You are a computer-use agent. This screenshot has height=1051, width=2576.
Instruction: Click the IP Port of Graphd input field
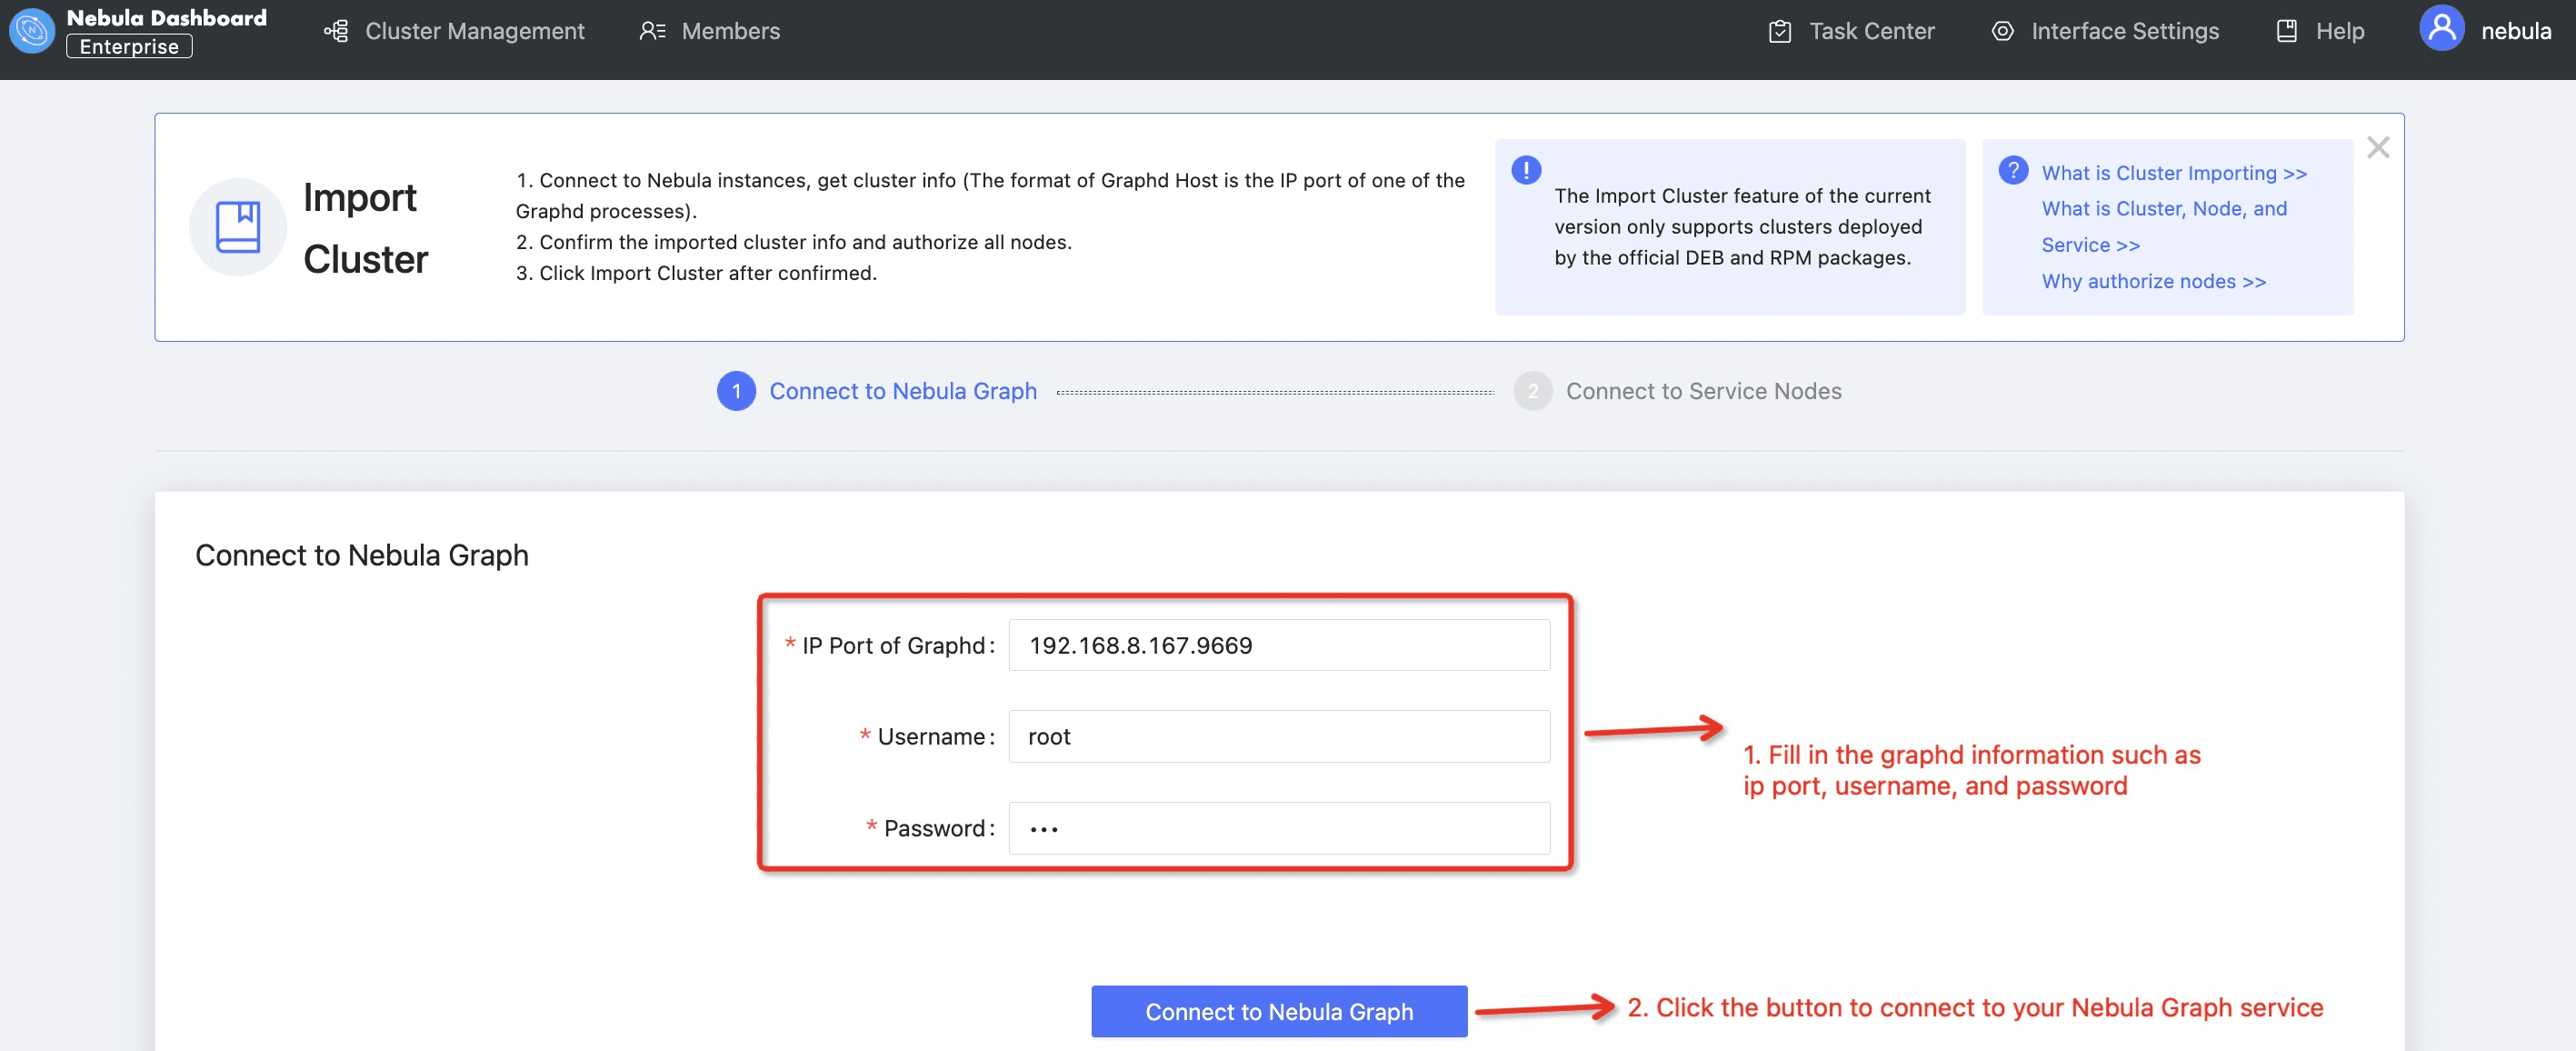1278,645
